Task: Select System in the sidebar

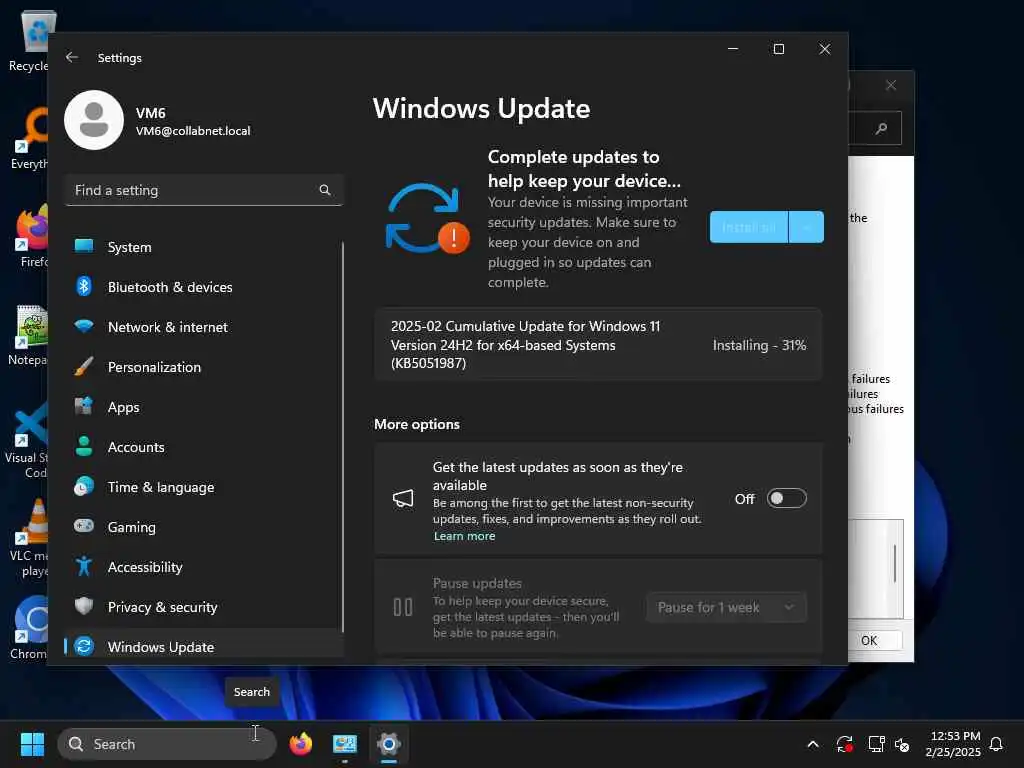Action: click(x=204, y=247)
